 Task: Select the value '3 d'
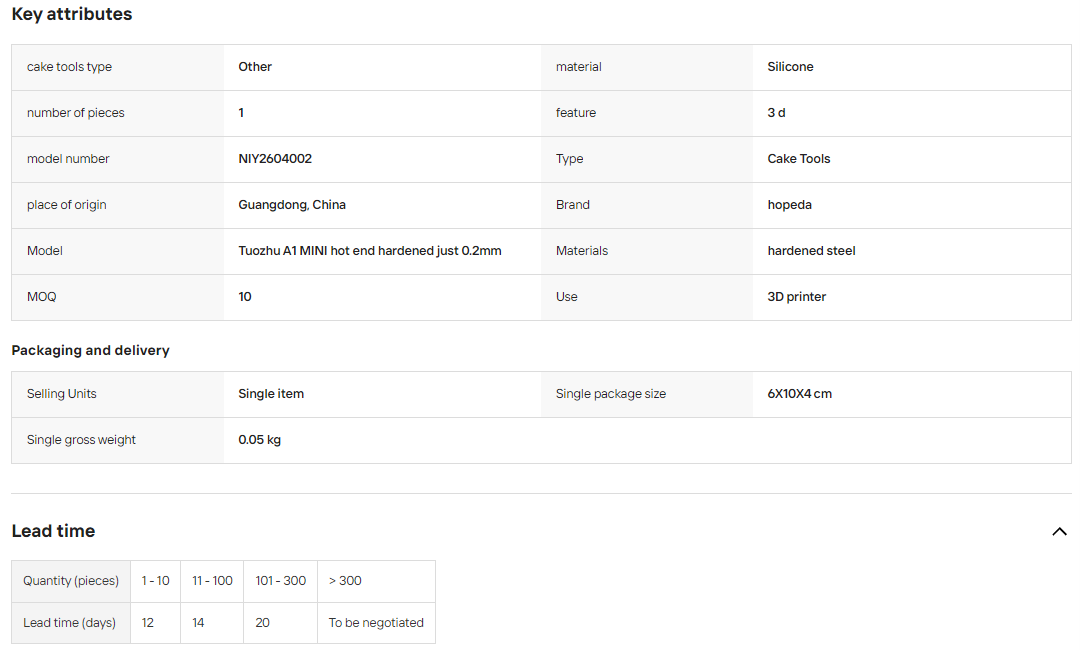click(x=776, y=113)
